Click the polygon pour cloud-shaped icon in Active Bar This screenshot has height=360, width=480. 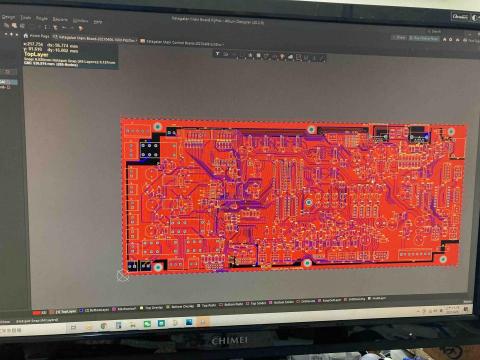pos(290,57)
